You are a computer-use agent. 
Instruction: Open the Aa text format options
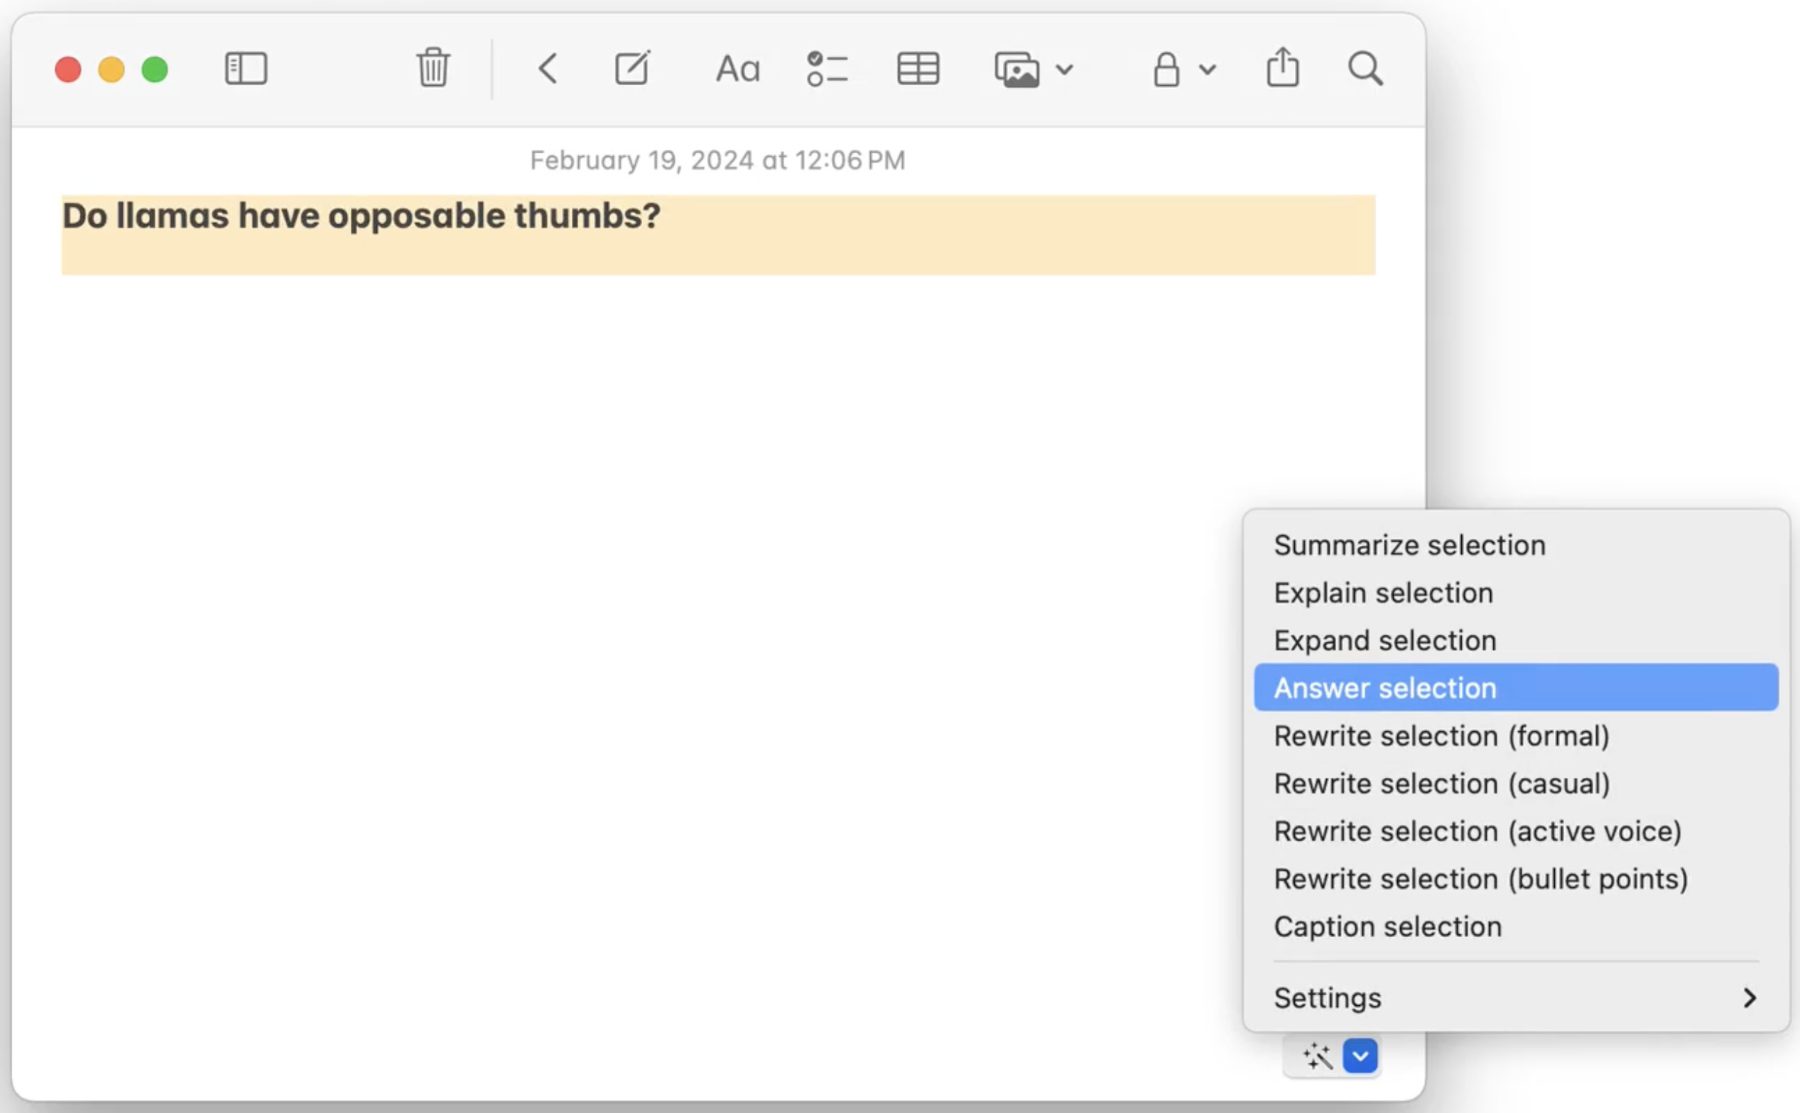[737, 69]
